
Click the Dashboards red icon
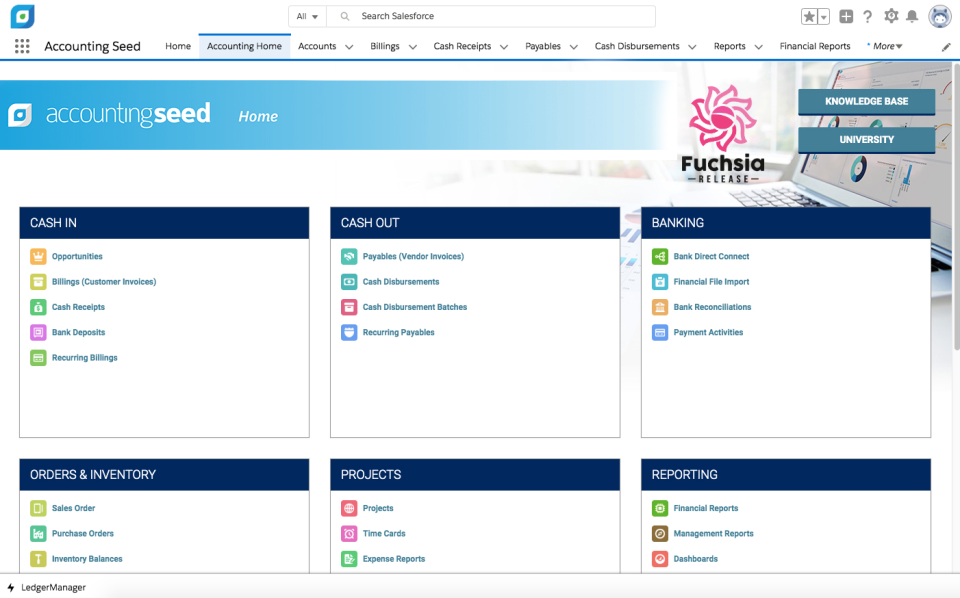pos(660,559)
